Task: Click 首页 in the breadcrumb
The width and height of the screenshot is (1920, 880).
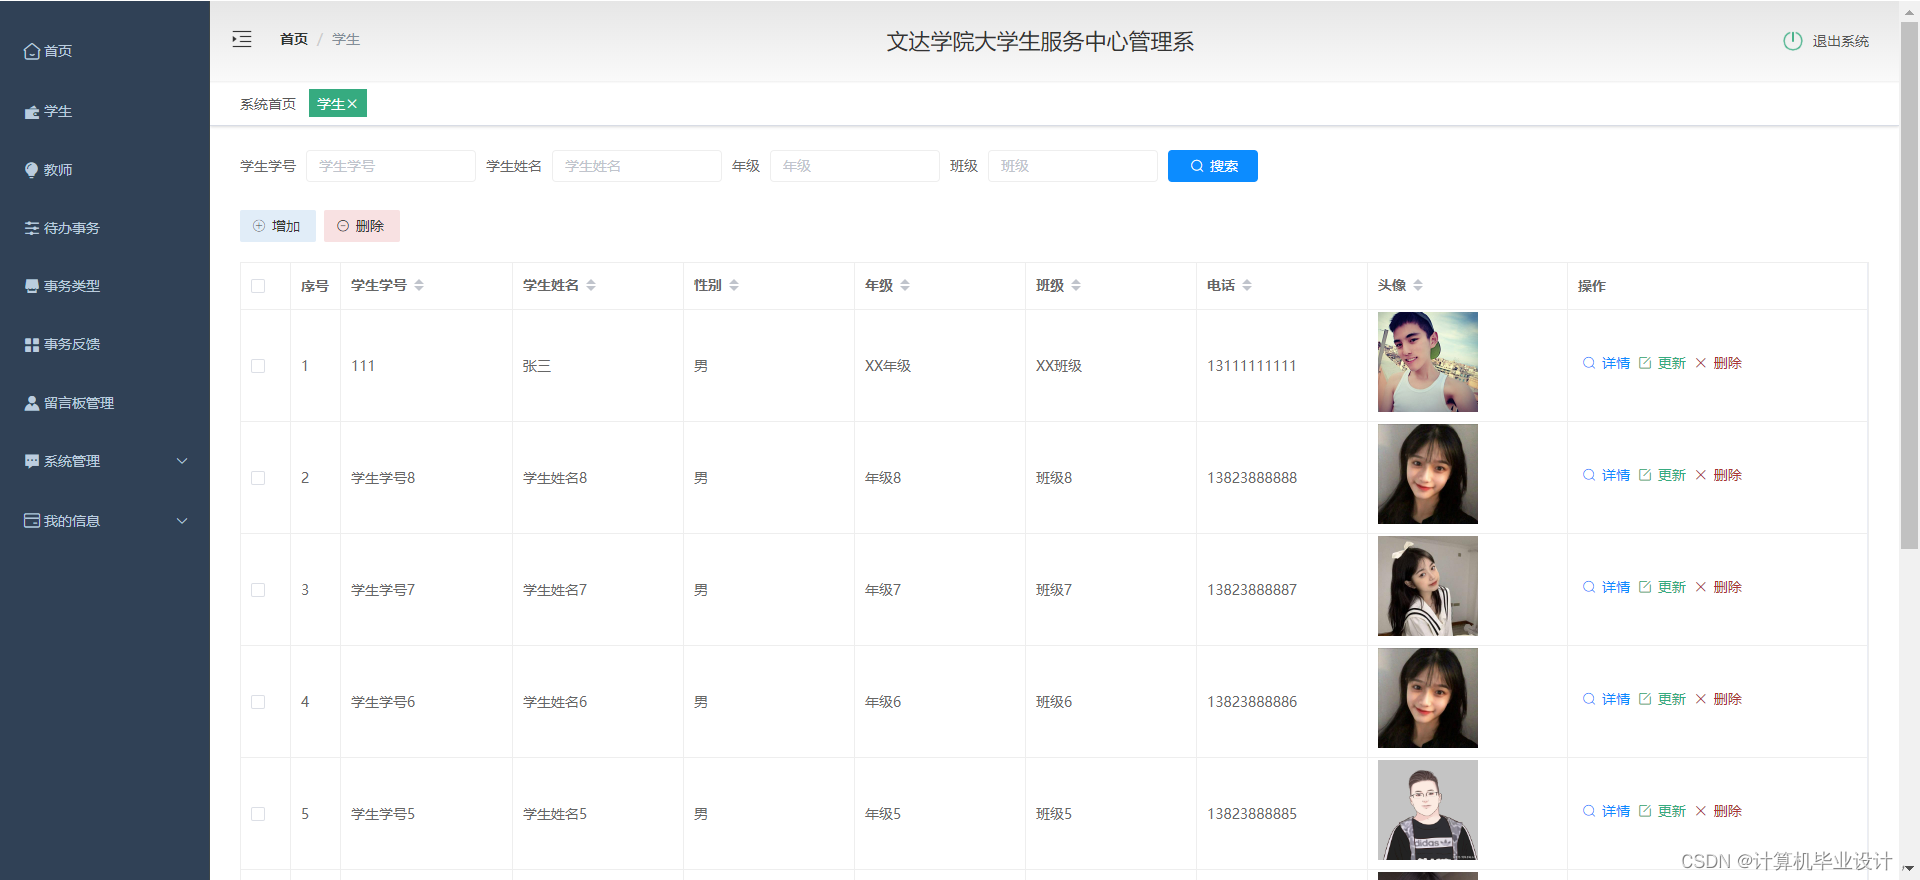Action: tap(294, 39)
